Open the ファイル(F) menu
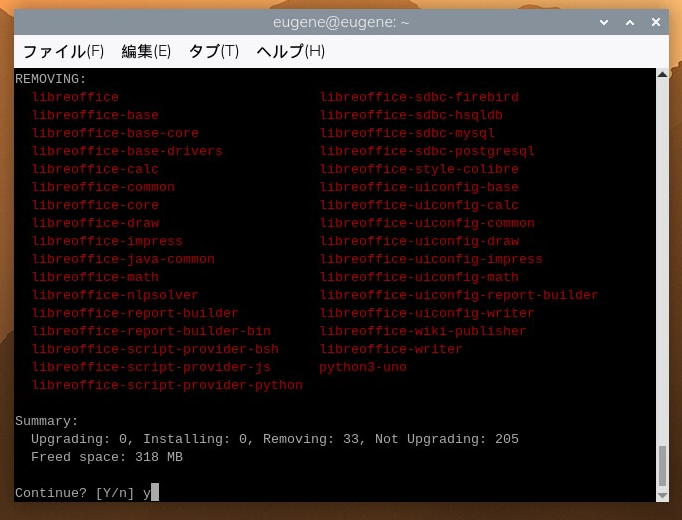Screen dimensions: 682x520 point(64,51)
